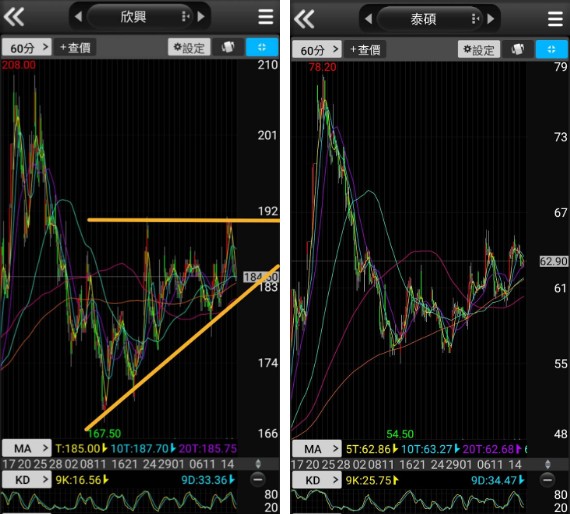Toggle blue crosshair mode on 欣興 chart
Image resolution: width=570 pixels, height=514 pixels.
pos(262,47)
